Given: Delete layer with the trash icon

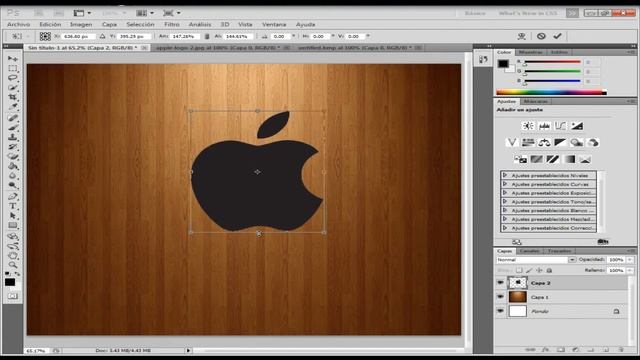Looking at the screenshot, I should 621,350.
